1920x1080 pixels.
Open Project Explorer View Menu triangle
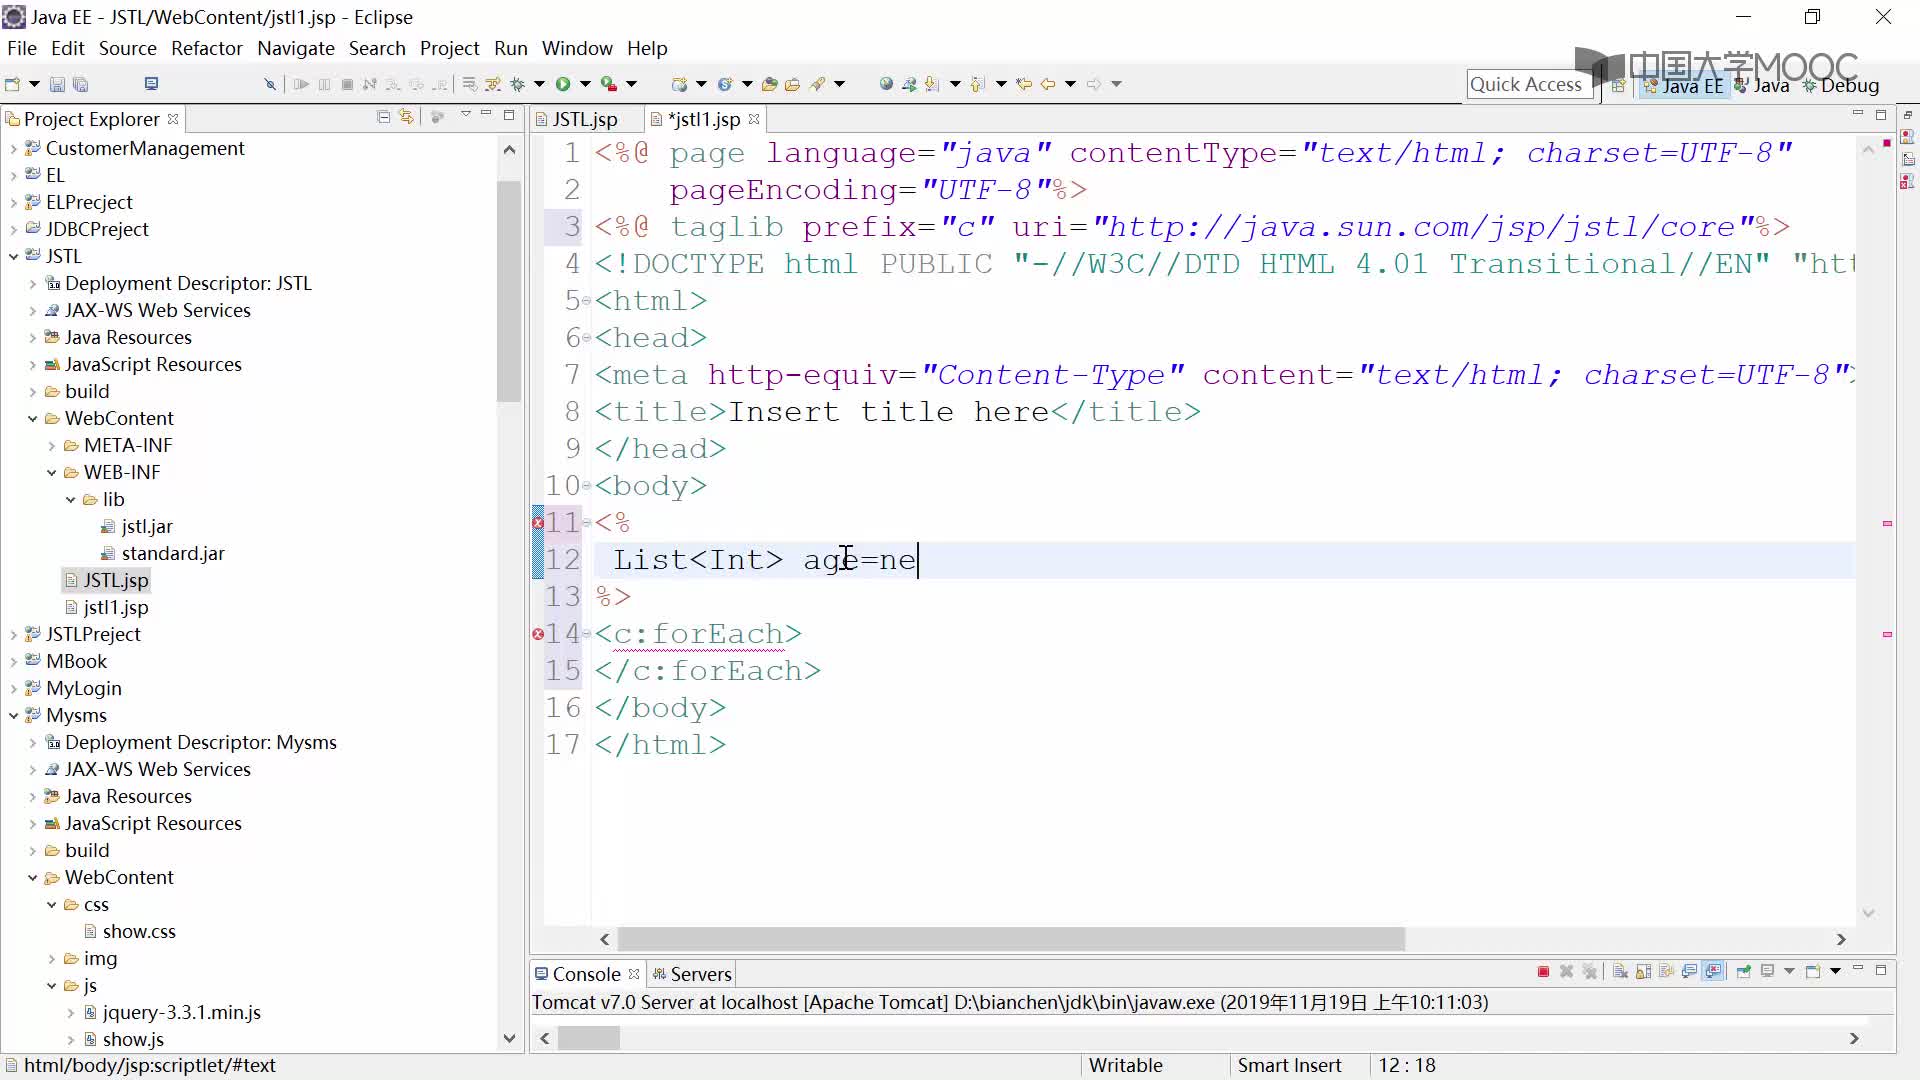pyautogui.click(x=465, y=115)
